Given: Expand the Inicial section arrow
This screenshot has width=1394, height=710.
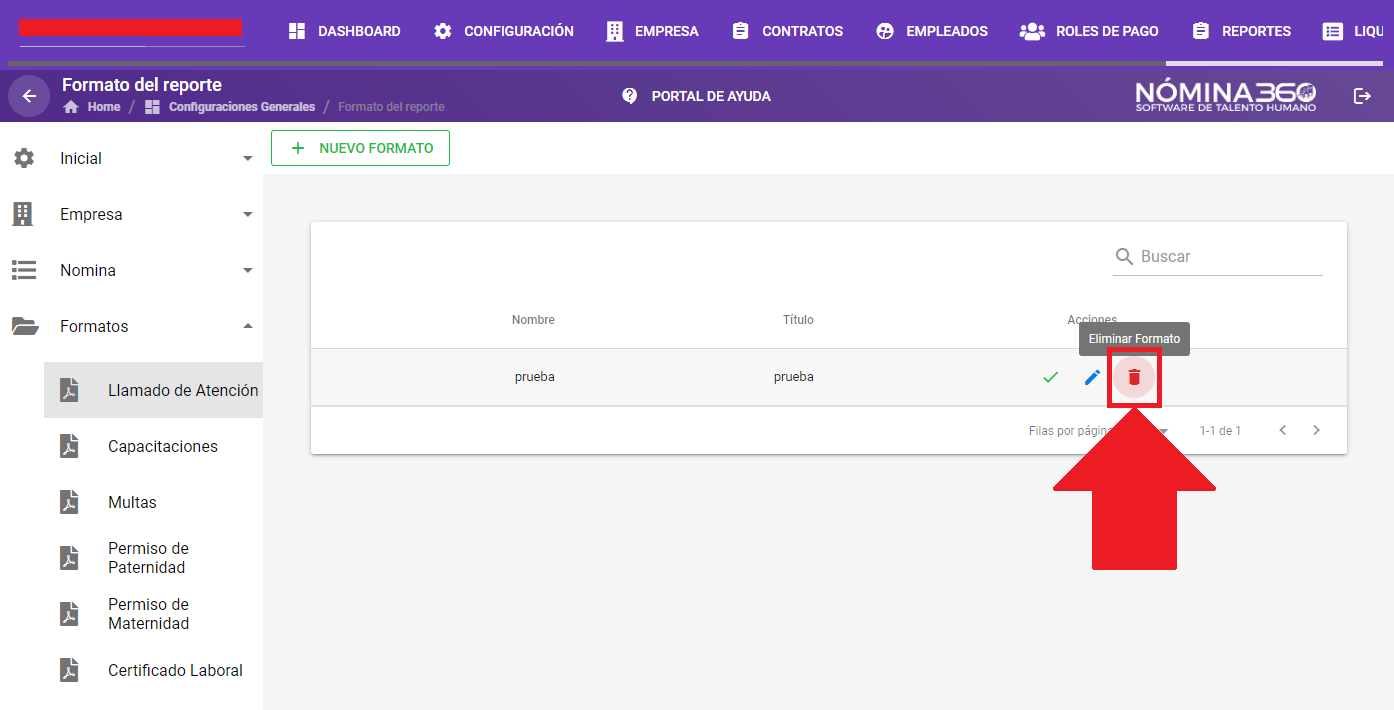Looking at the screenshot, I should [x=248, y=158].
